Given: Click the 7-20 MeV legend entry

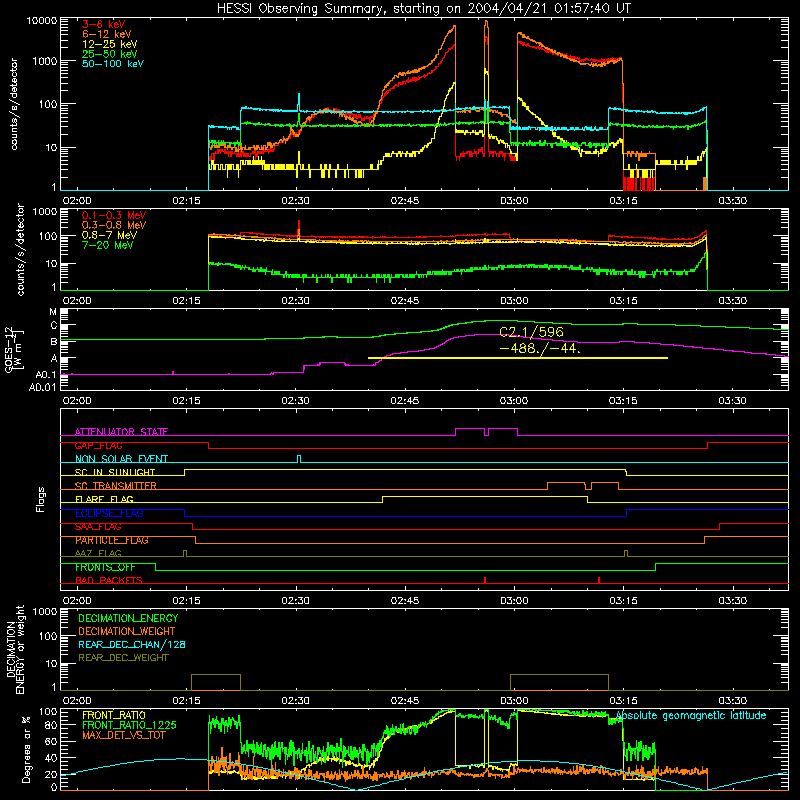Looking at the screenshot, I should tap(108, 245).
